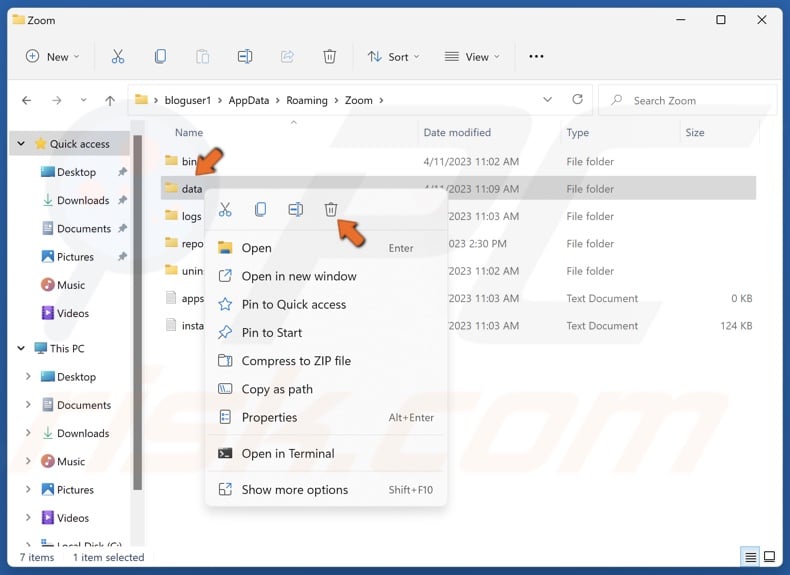
Task: Open the Sort dropdown
Action: pos(393,56)
